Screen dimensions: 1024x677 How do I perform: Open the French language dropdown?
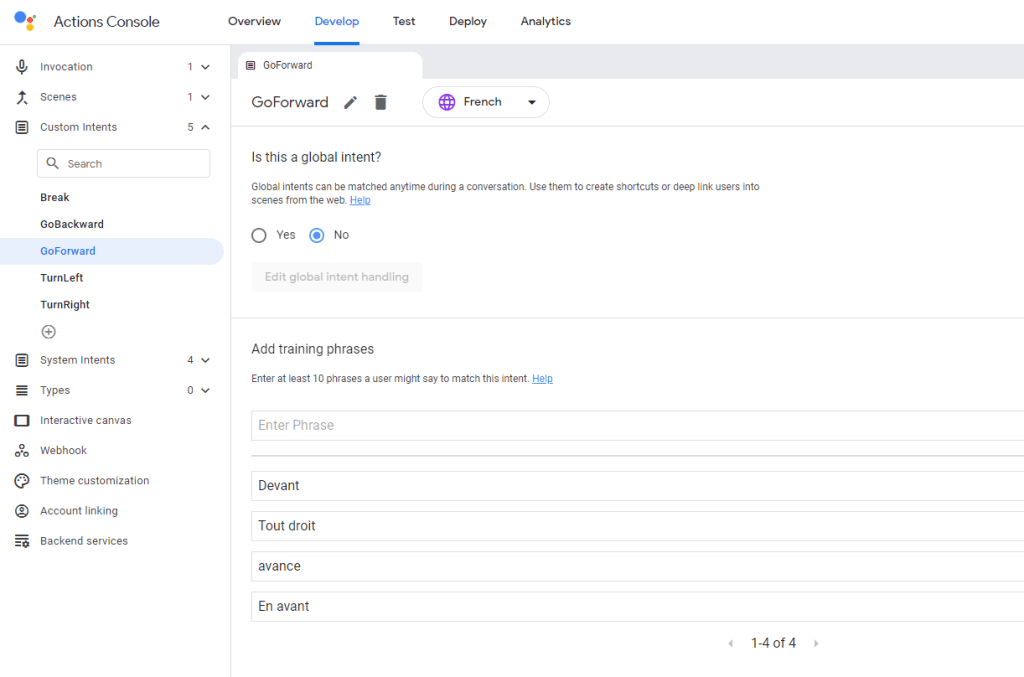486,102
